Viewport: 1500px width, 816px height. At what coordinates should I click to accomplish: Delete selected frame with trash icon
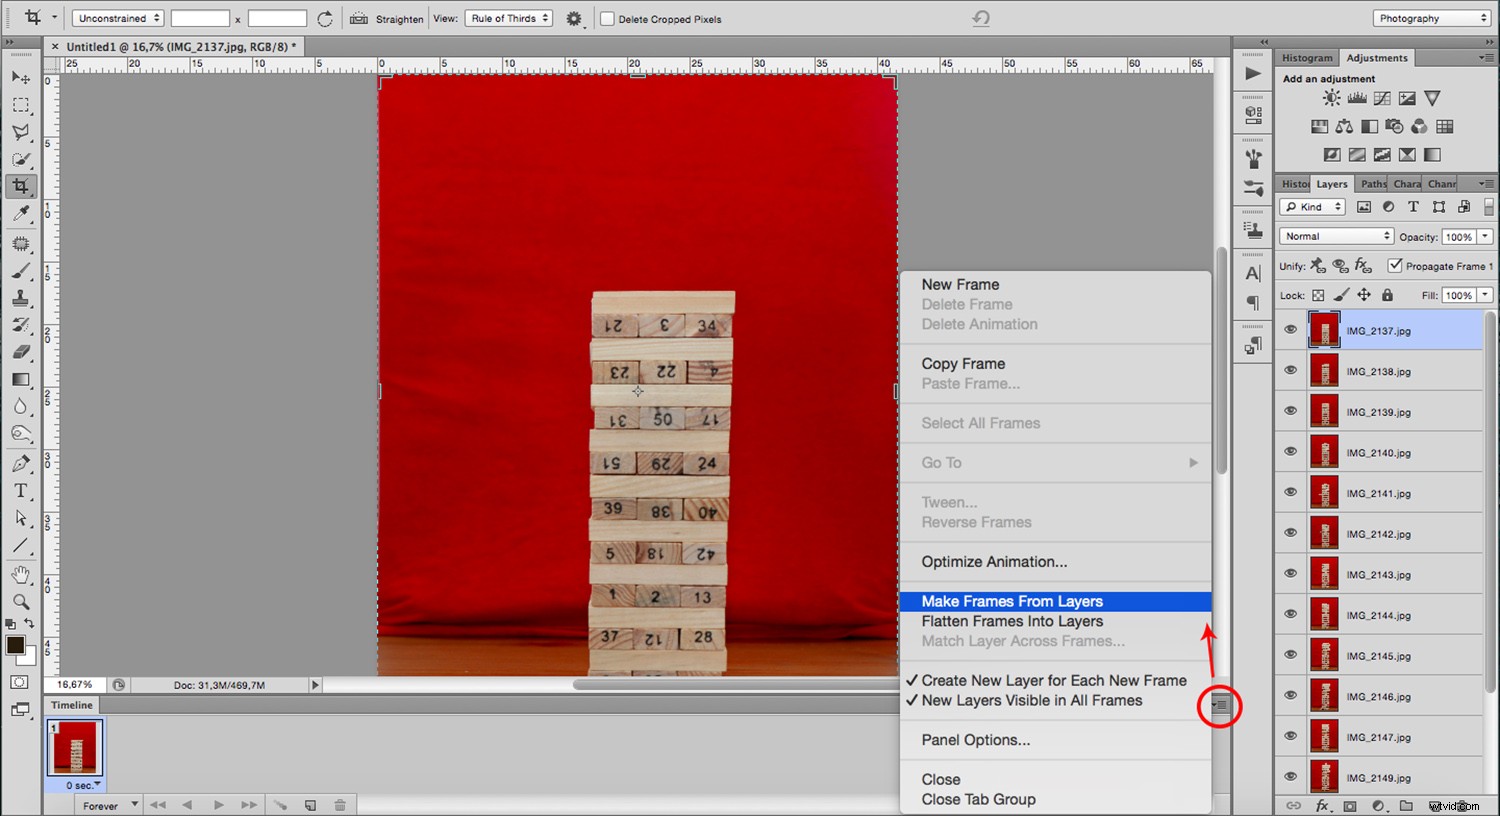pos(341,804)
